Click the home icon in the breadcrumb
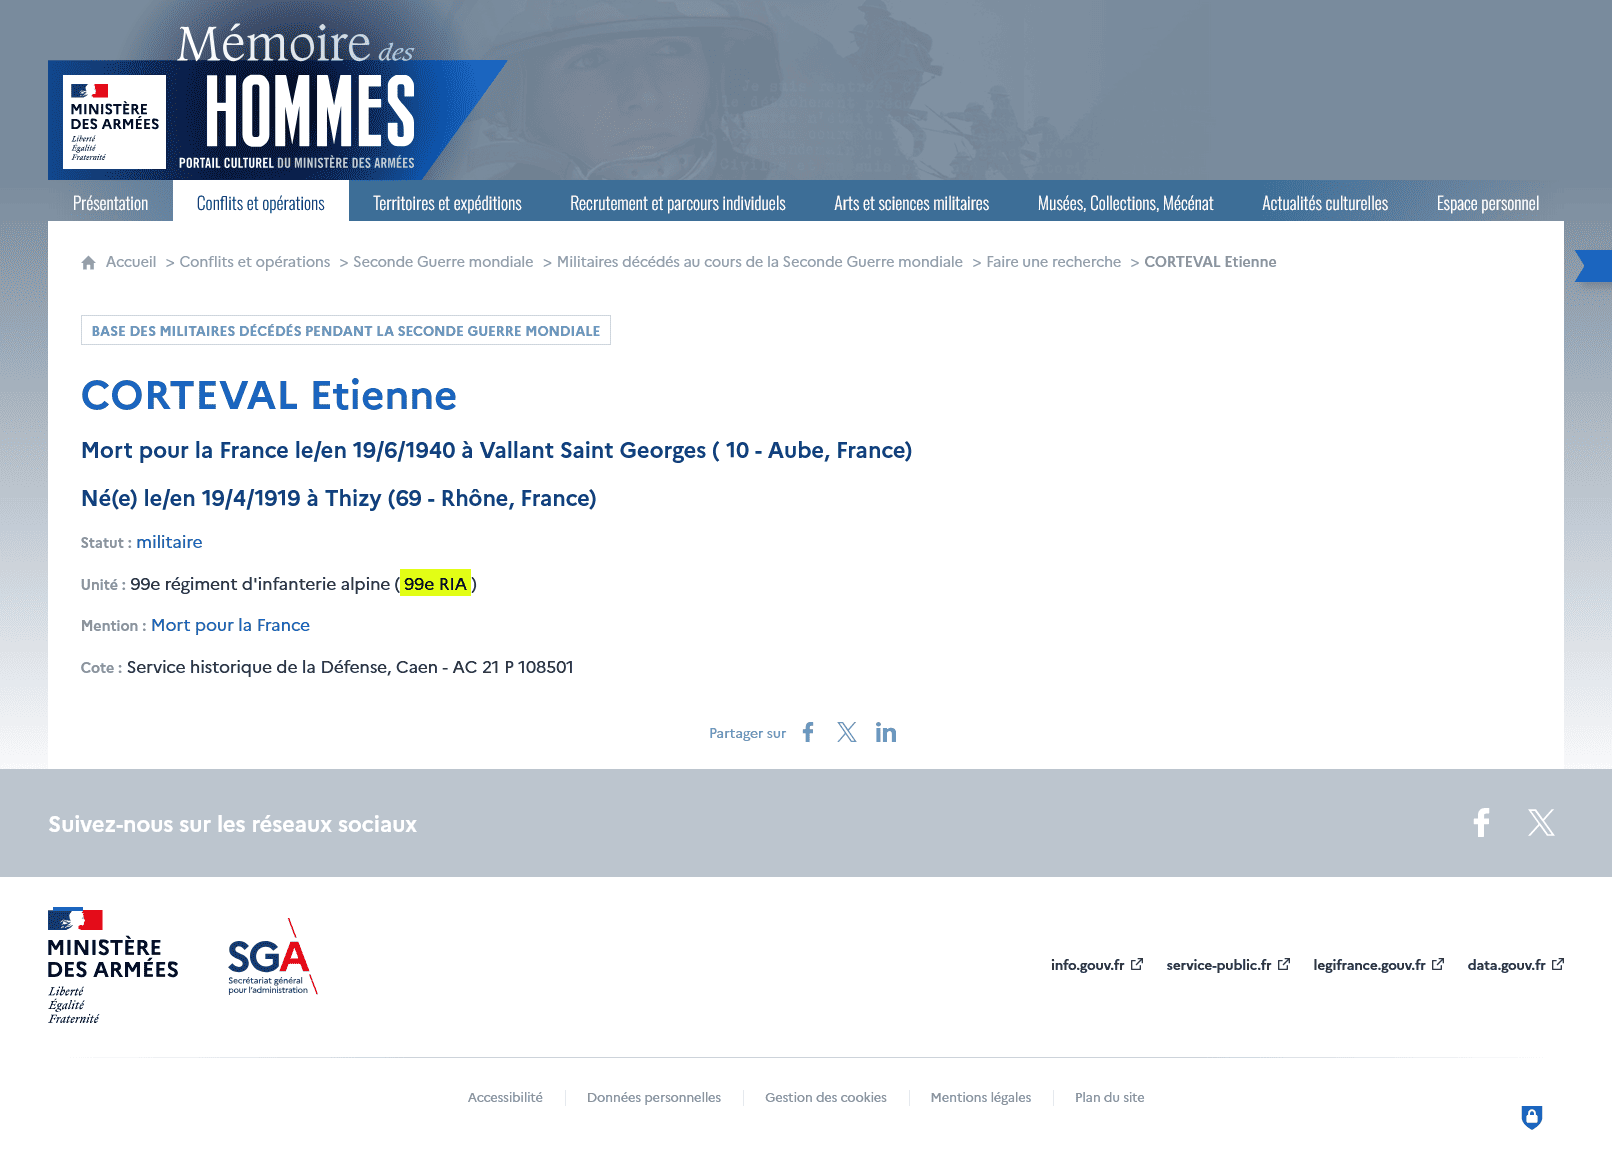1612x1151 pixels. click(88, 262)
